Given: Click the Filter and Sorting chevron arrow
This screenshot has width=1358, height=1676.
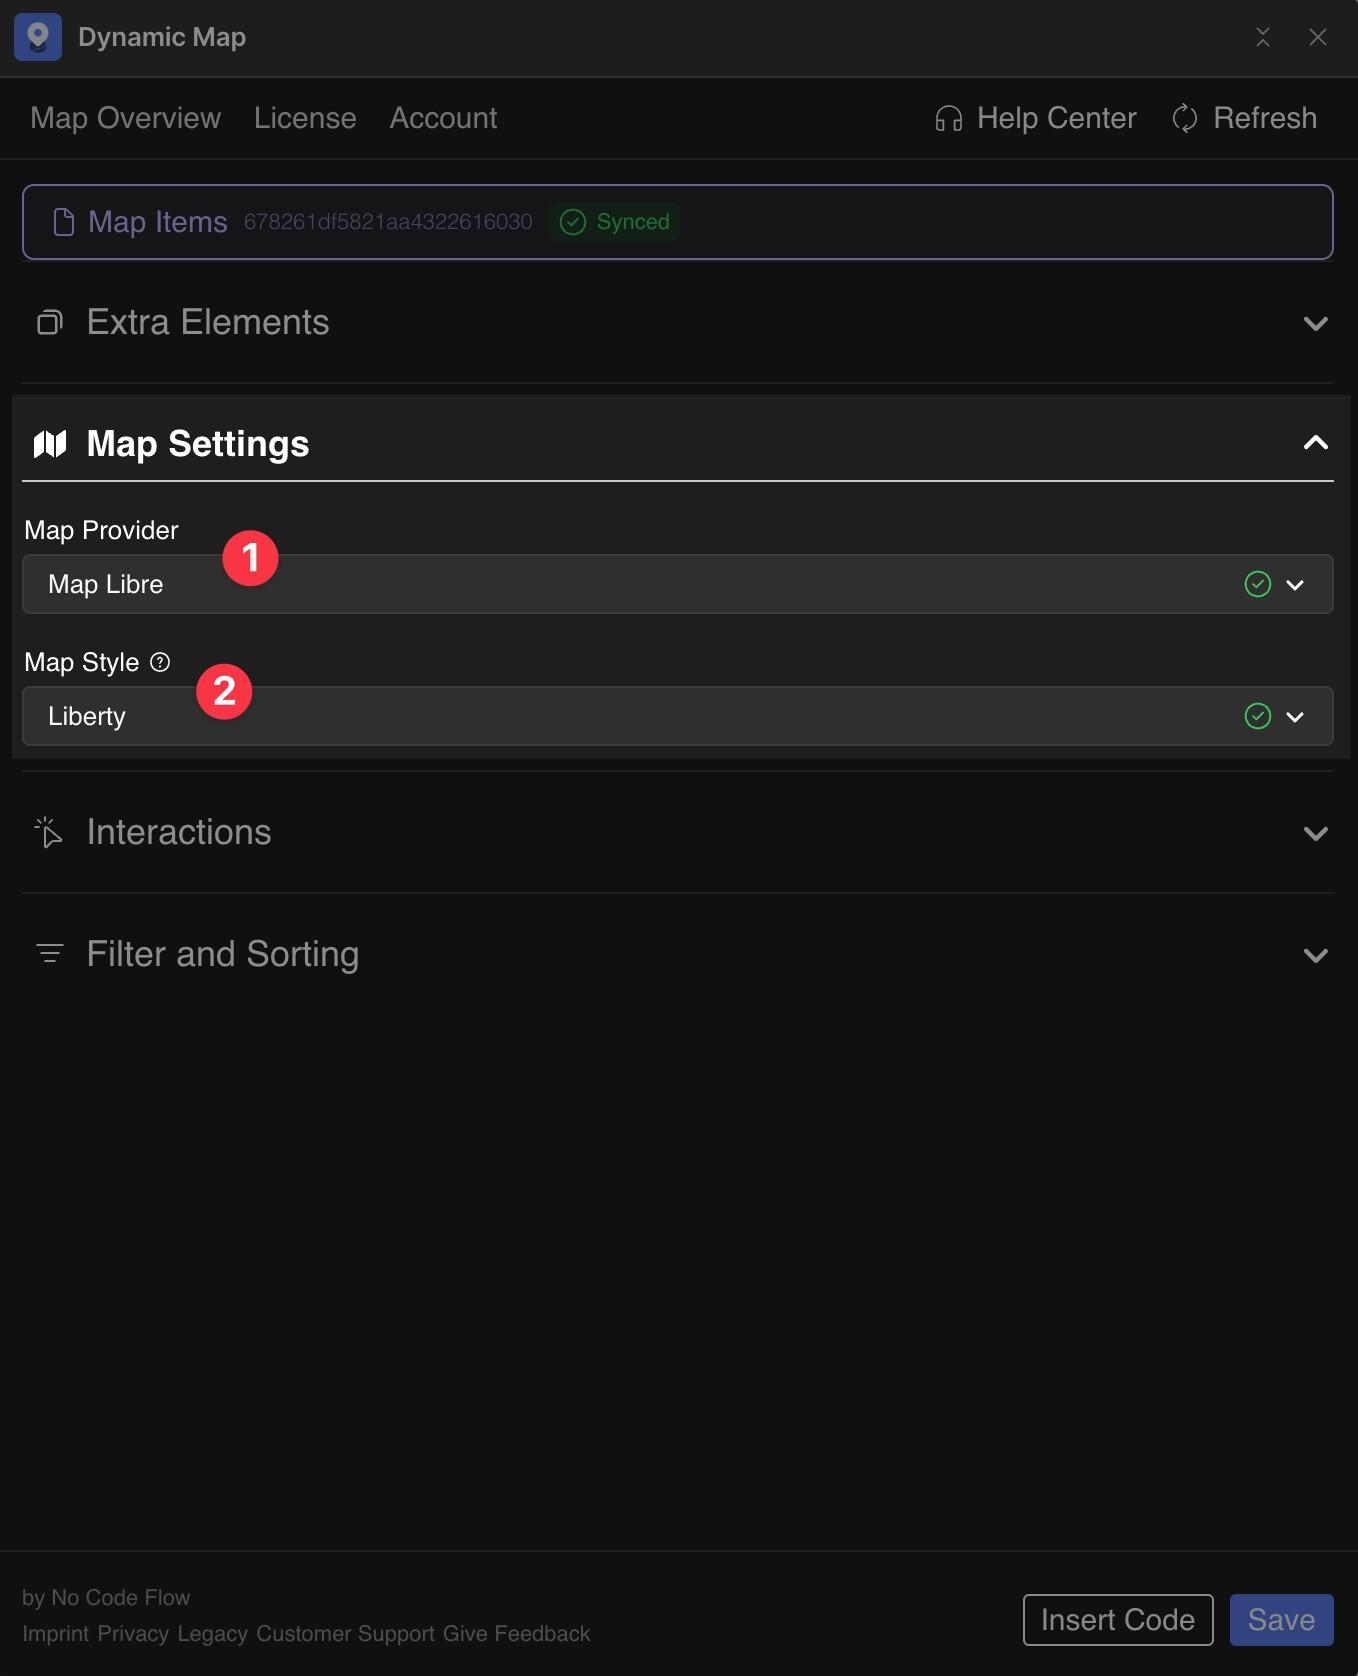Looking at the screenshot, I should tap(1316, 955).
